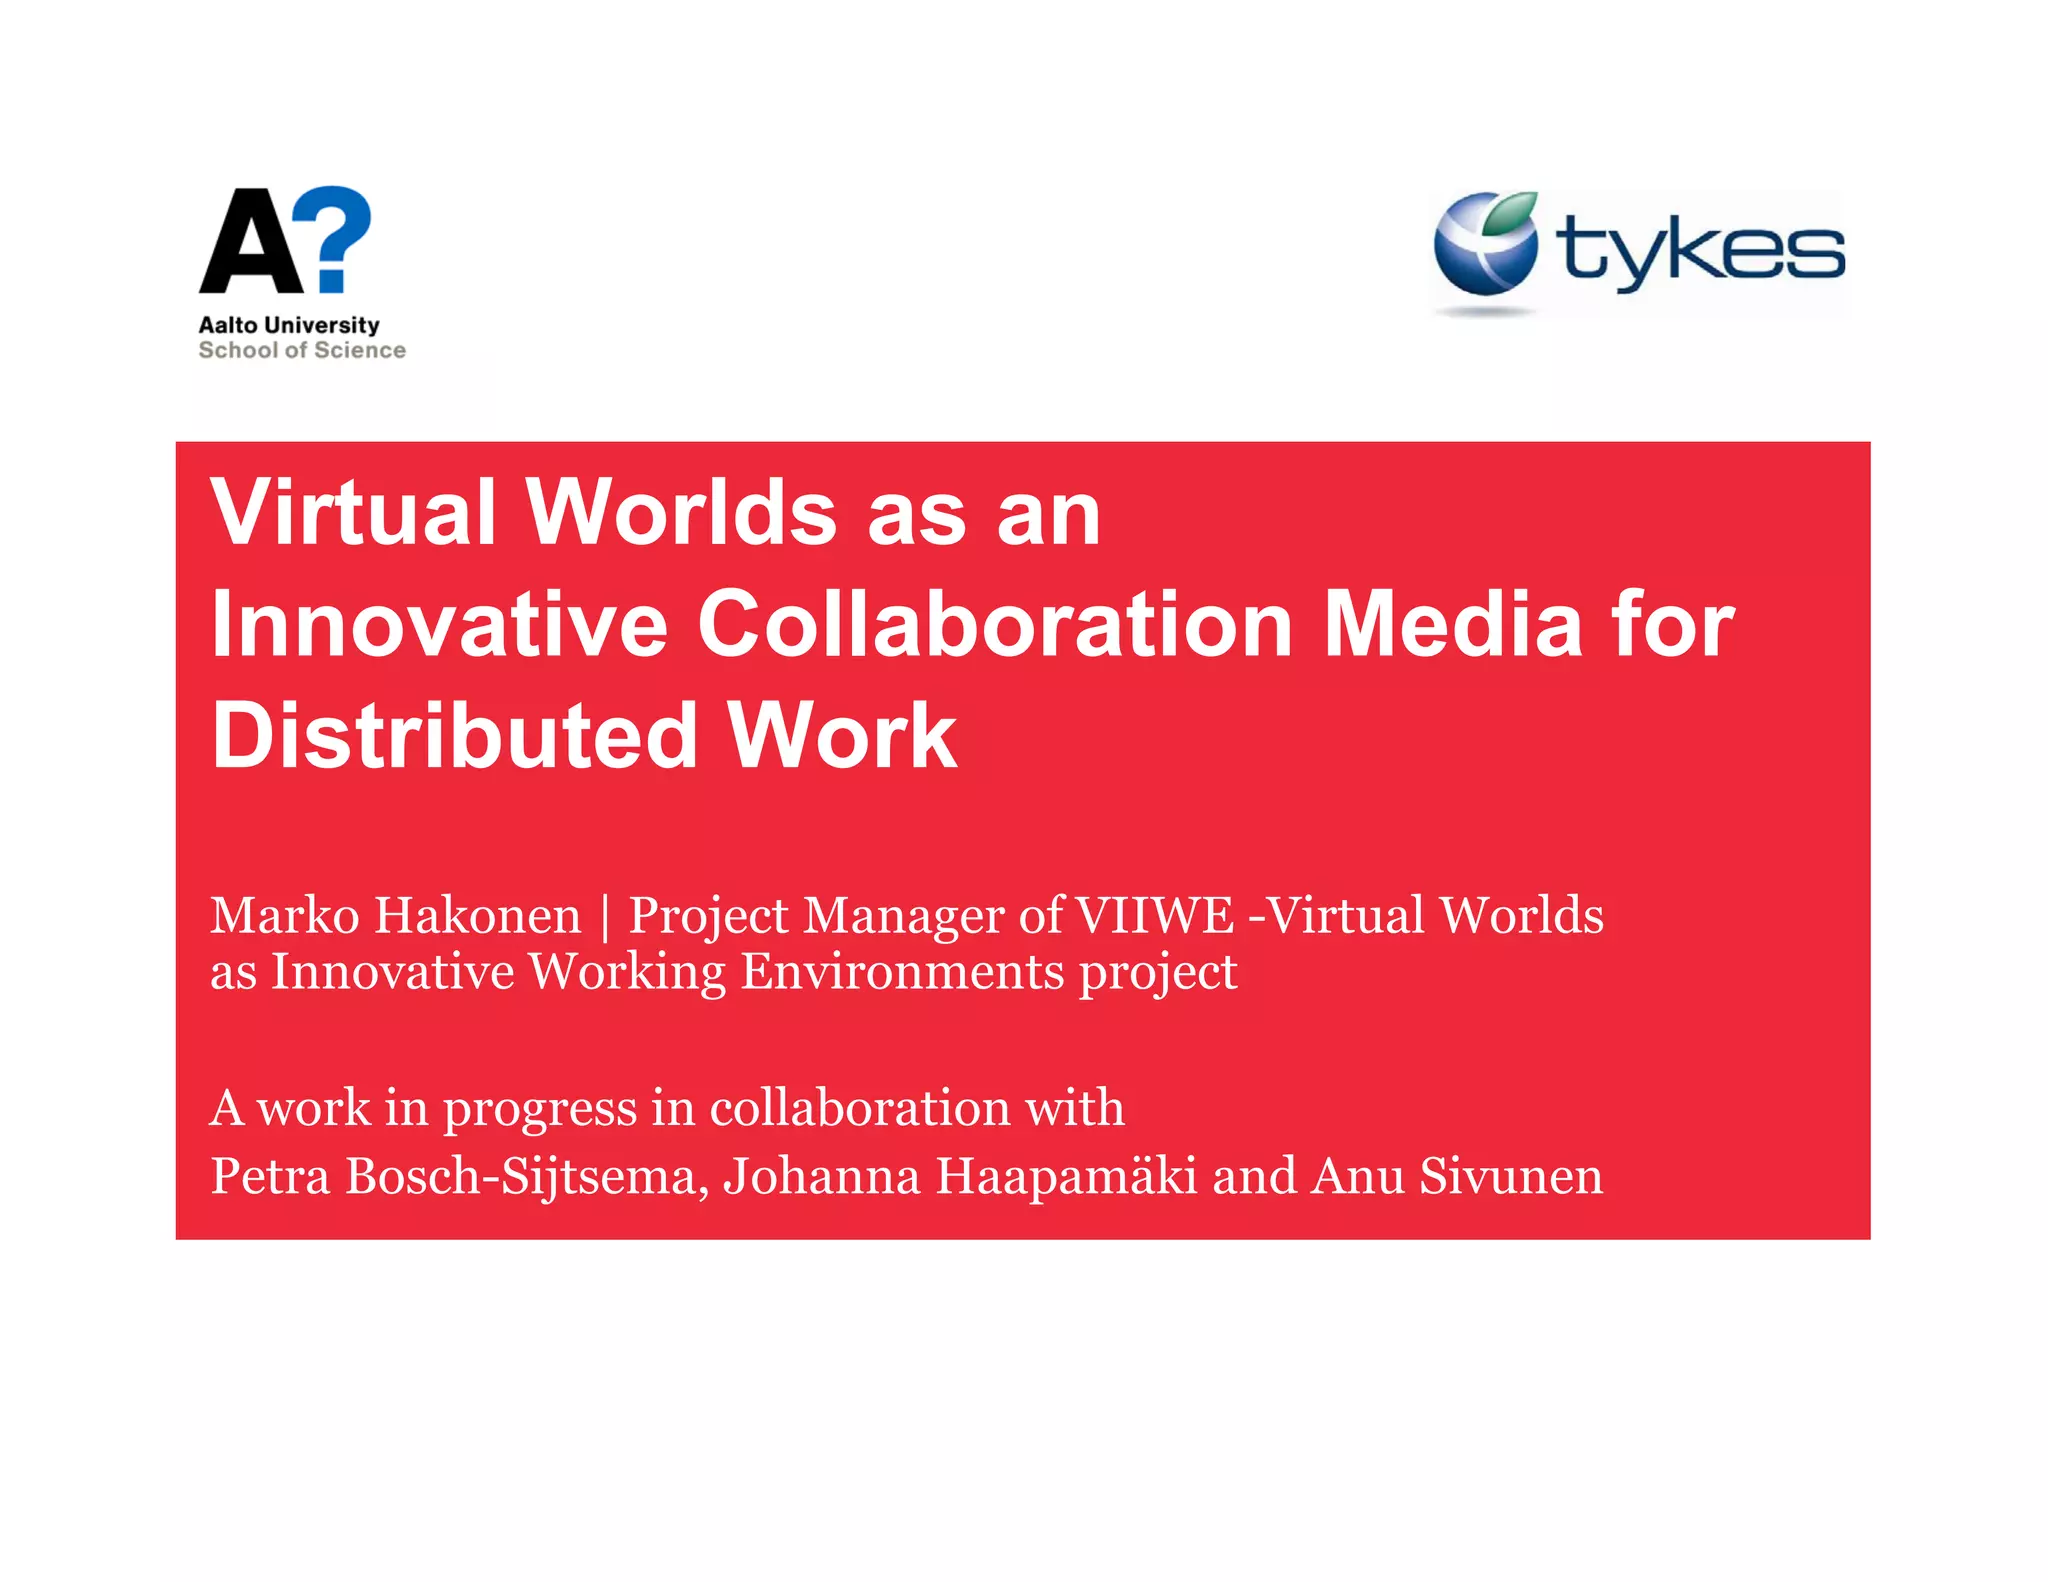
Task: Click the title line 'Distributed Work'
Action: coord(585,736)
